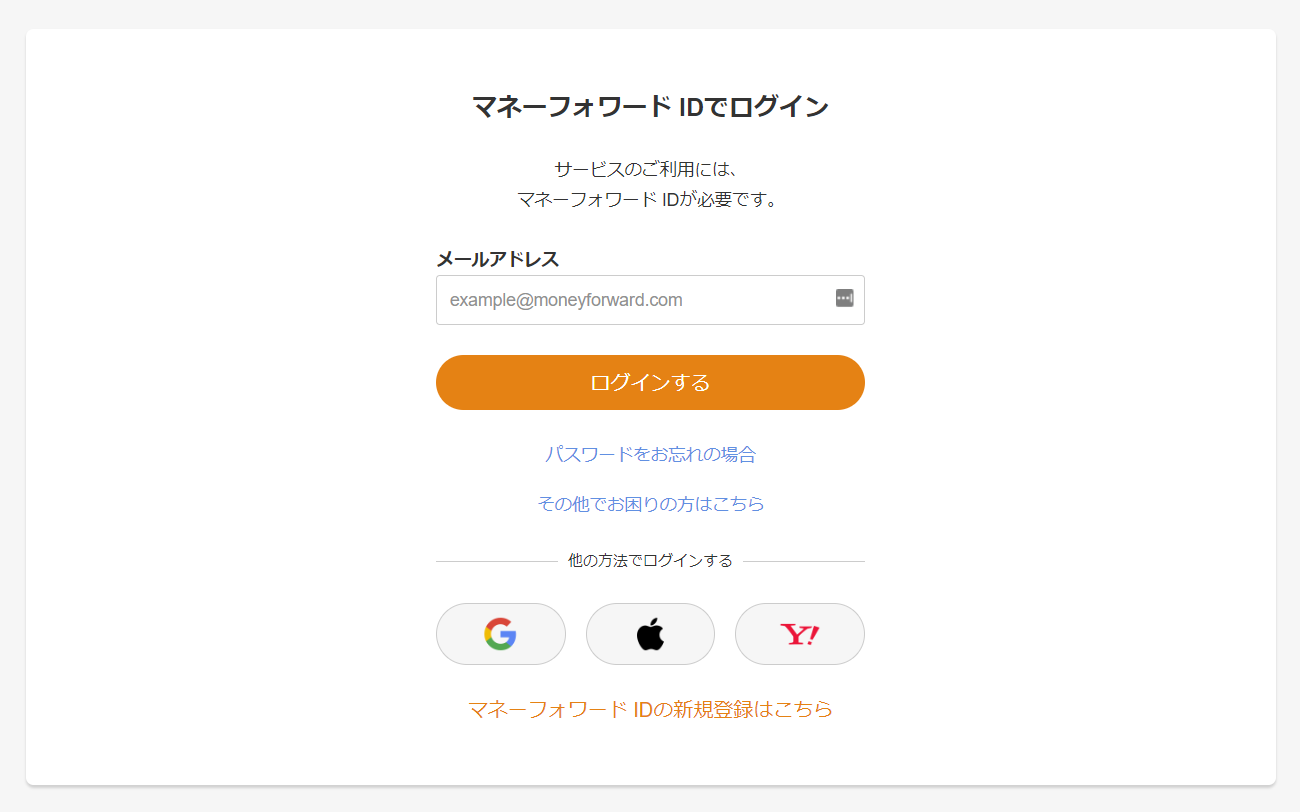Open autofill key icon beside the email placeholder
This screenshot has height=812, width=1300.
tap(845, 298)
